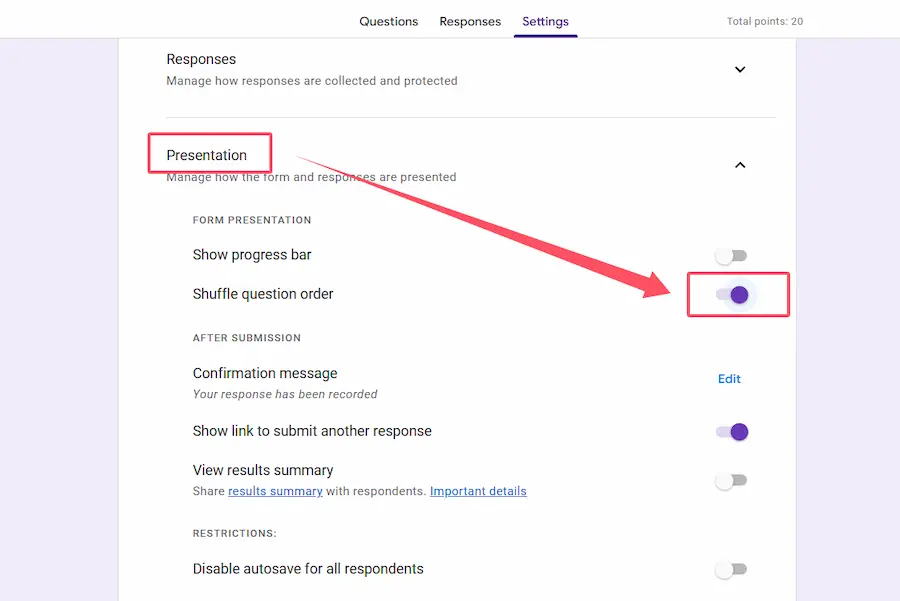This screenshot has height=601, width=900.
Task: Open the Important details link
Action: pos(478,491)
